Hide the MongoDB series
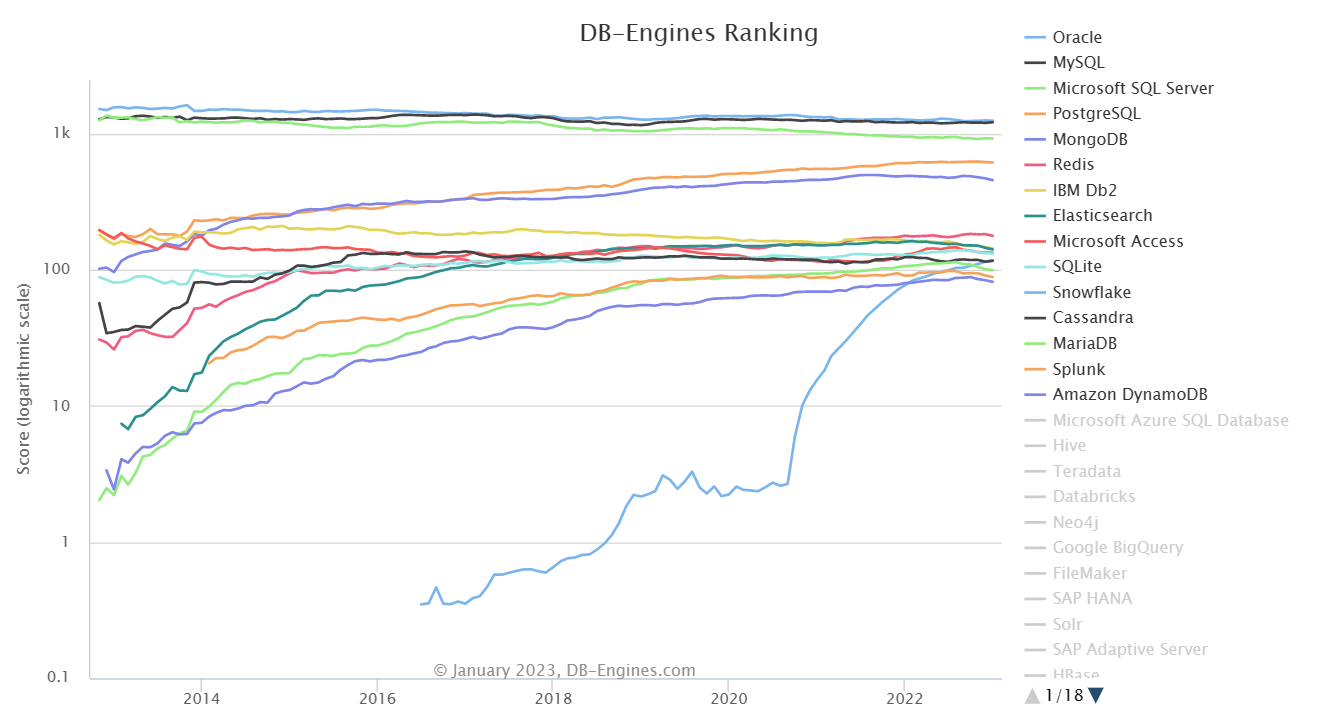 [1076, 140]
